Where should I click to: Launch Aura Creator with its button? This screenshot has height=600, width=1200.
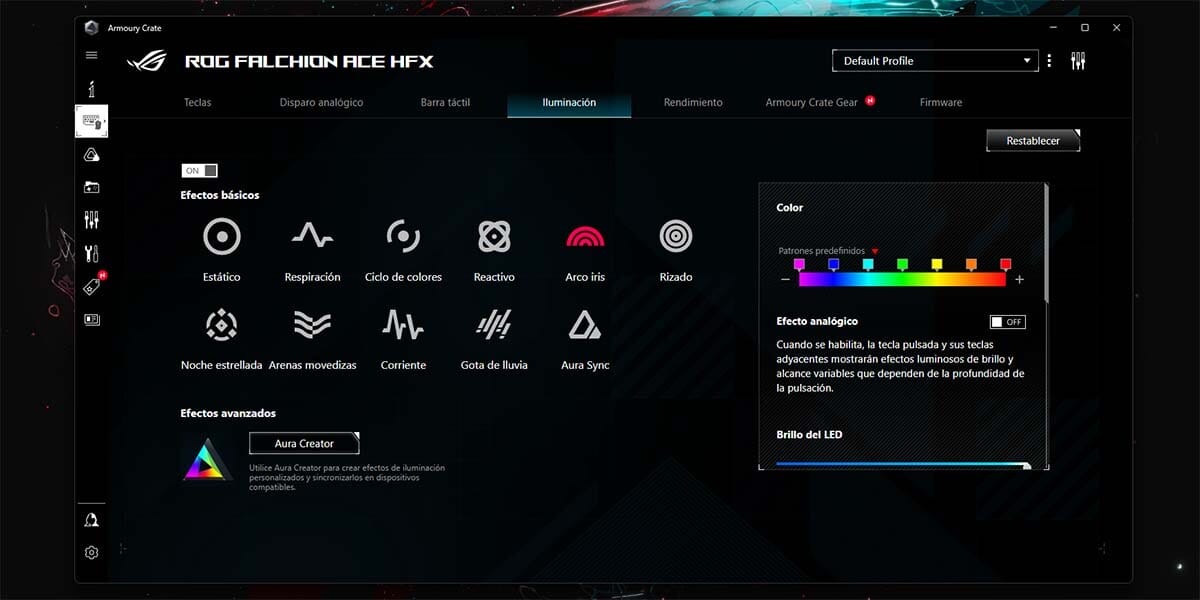(x=304, y=443)
